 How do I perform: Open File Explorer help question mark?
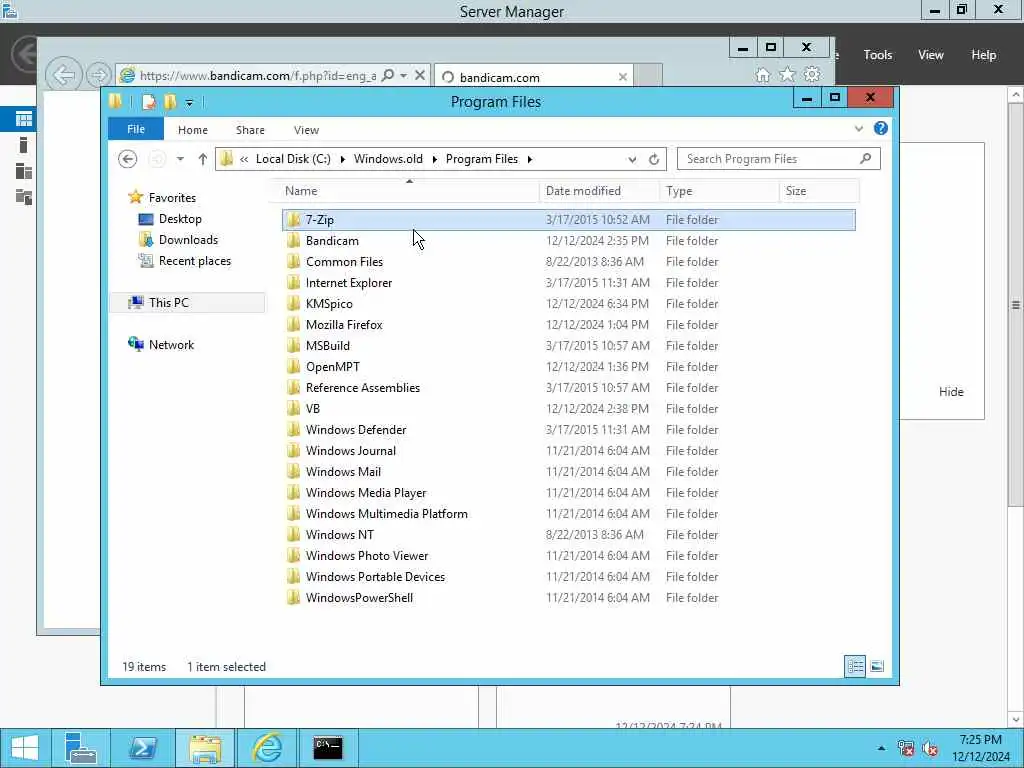coord(880,129)
